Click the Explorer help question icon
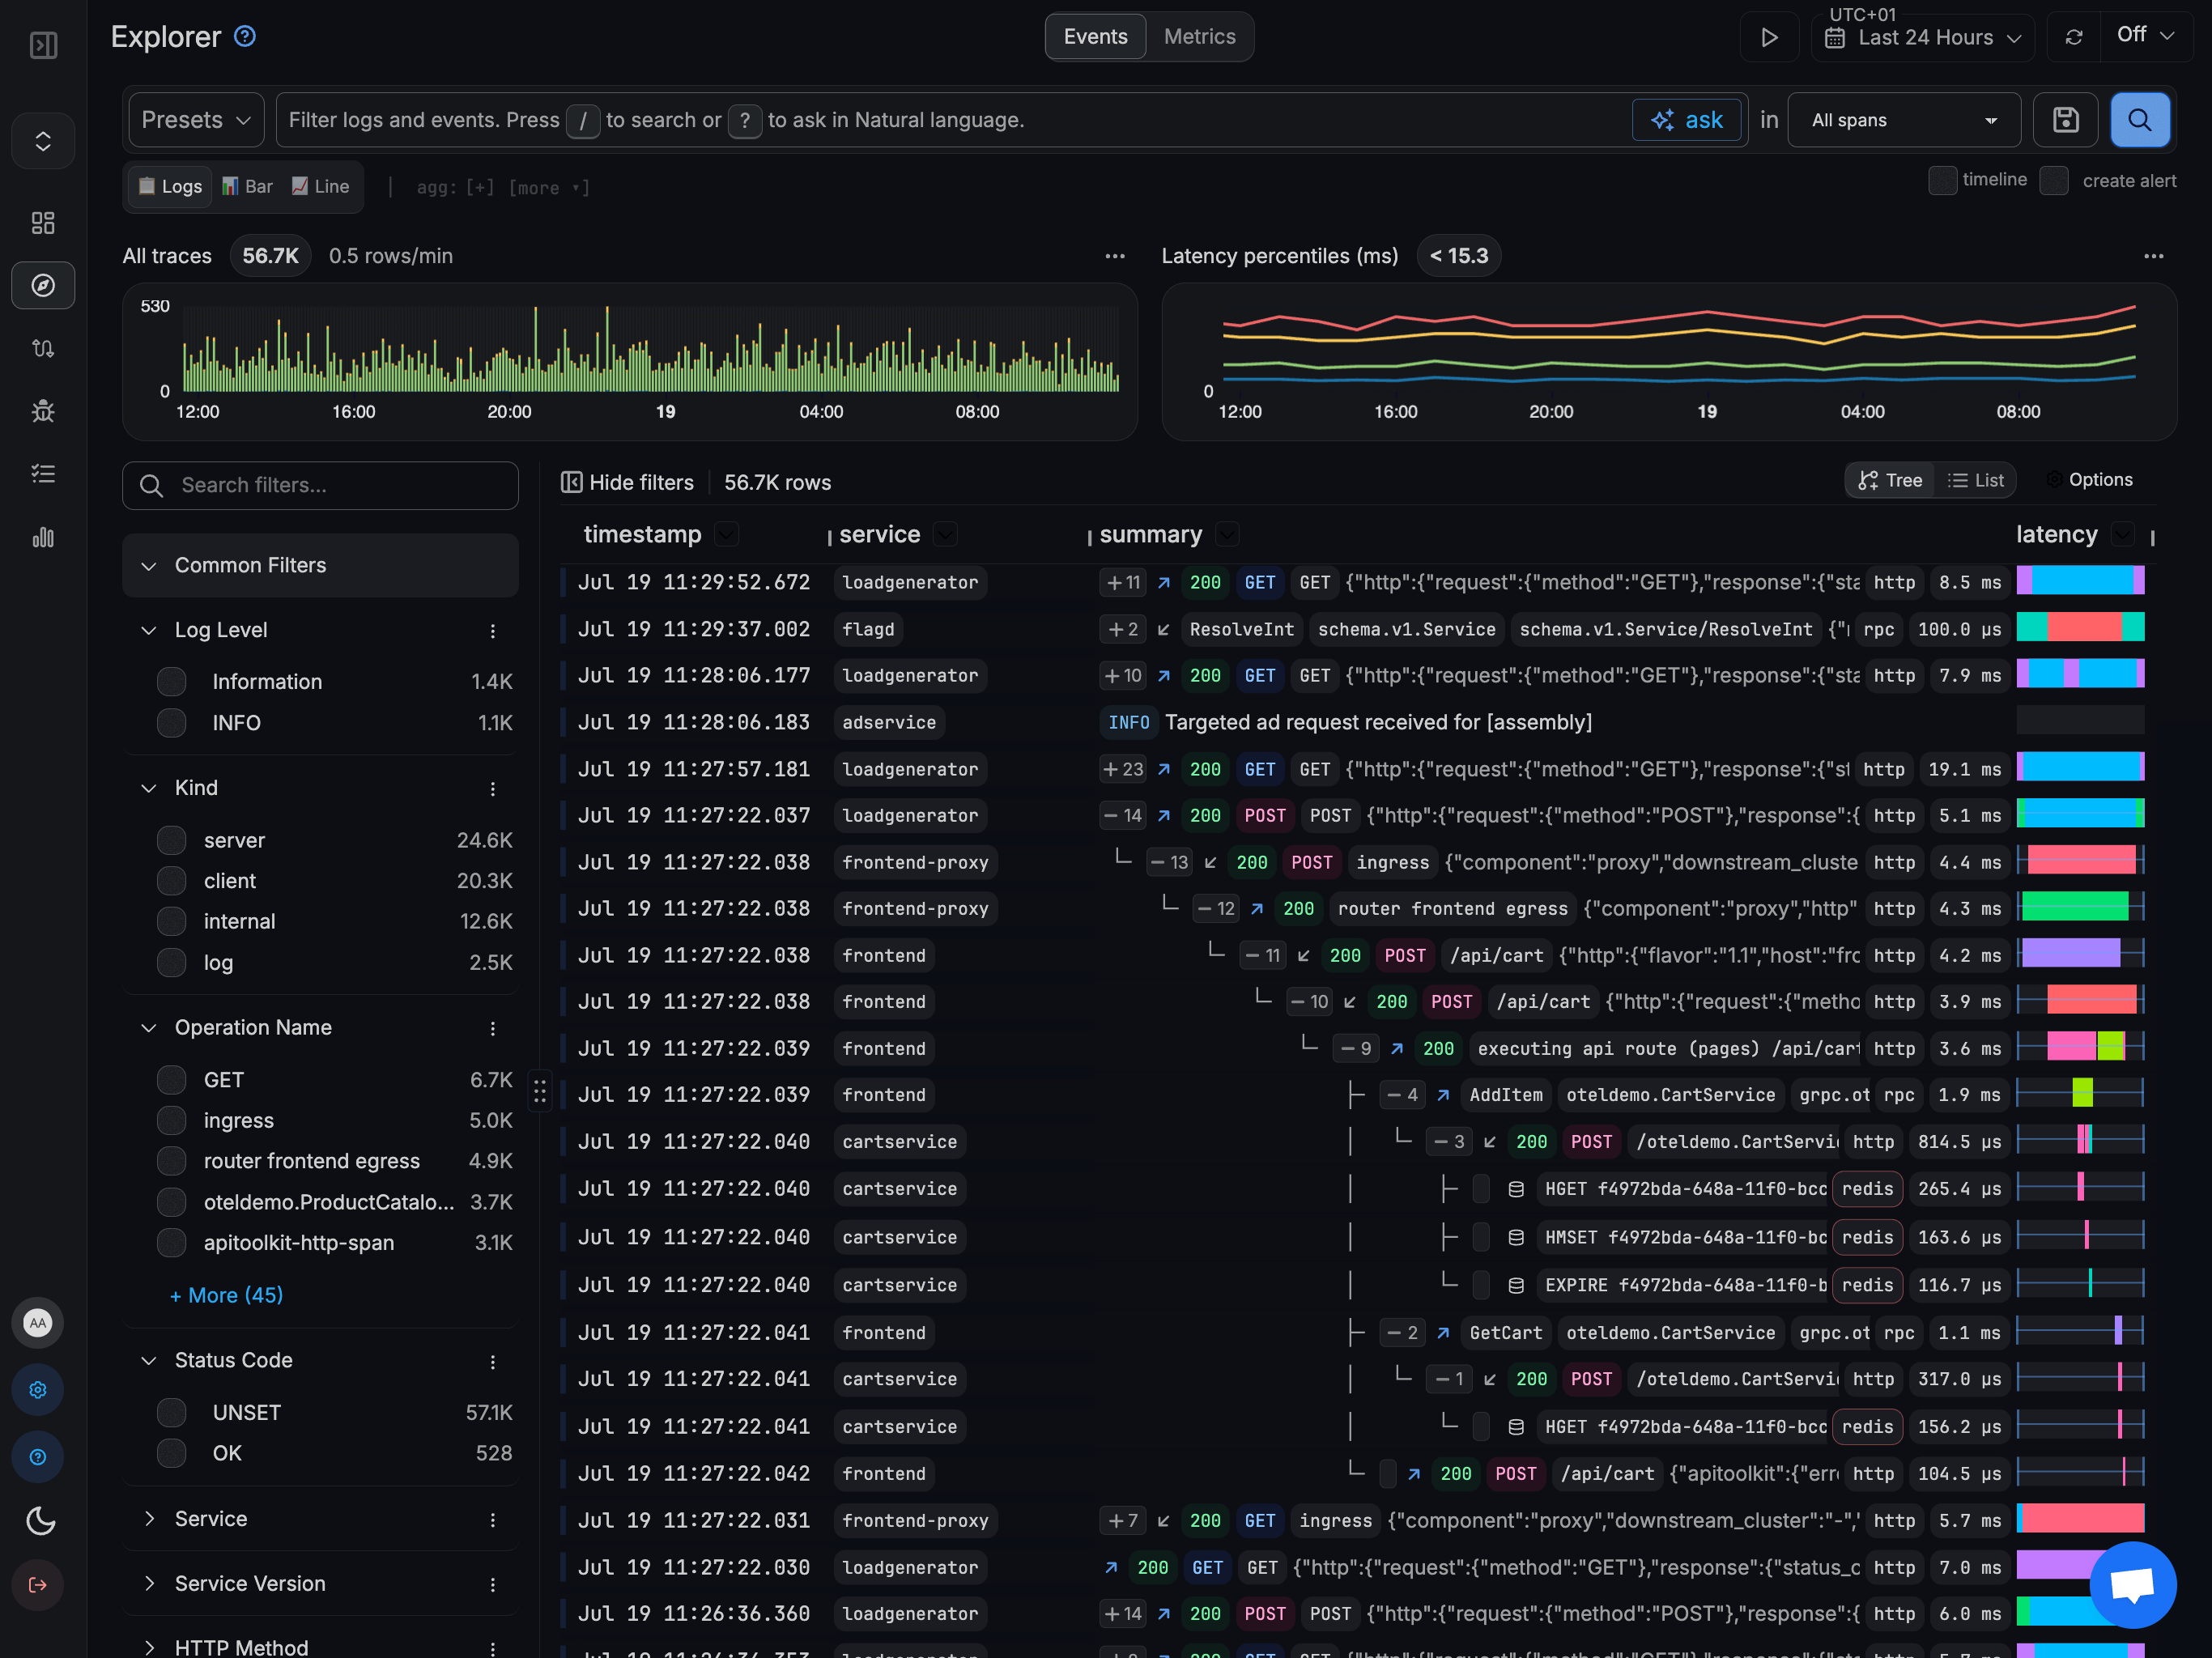 245,37
